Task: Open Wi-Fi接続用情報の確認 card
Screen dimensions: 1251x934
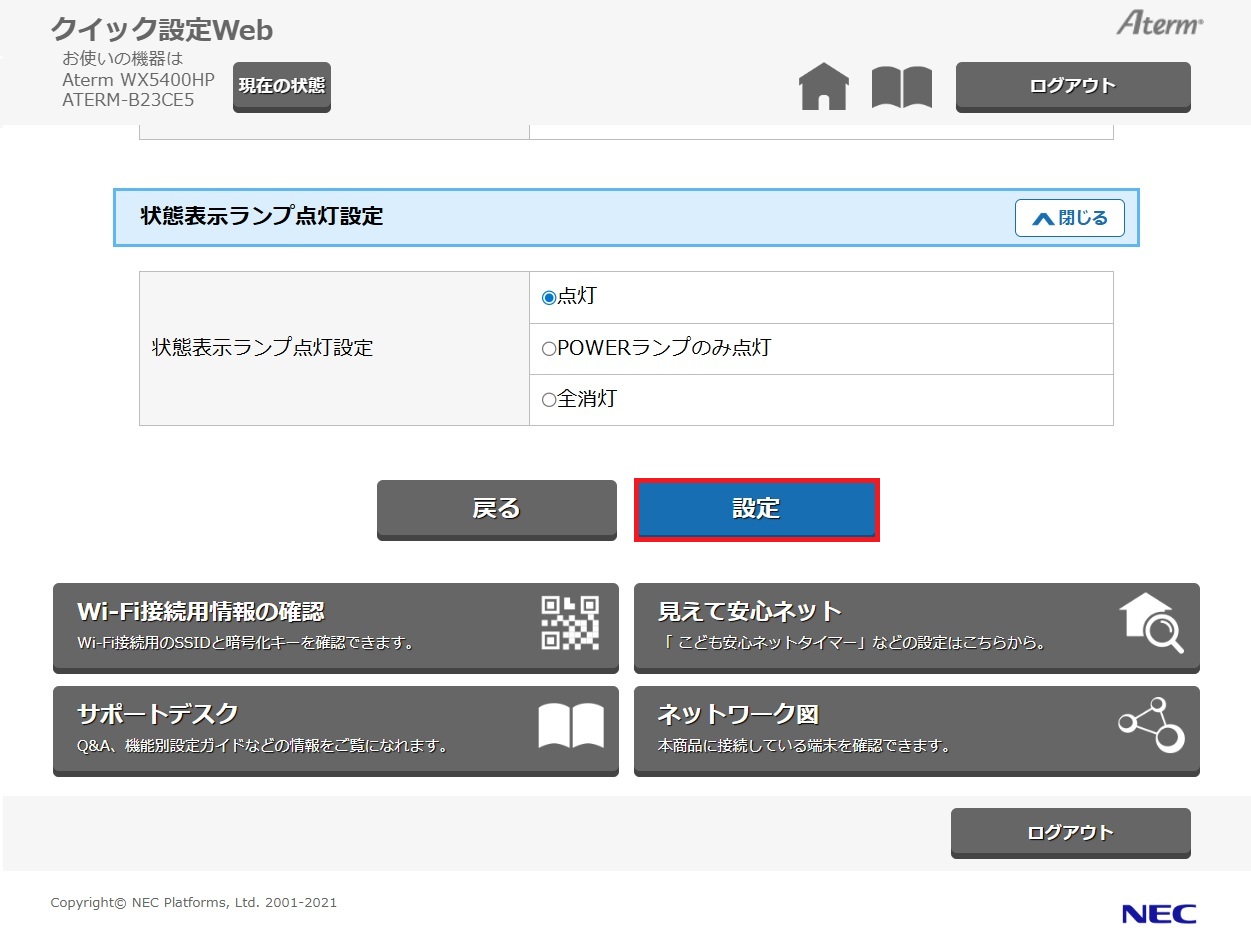Action: 336,628
